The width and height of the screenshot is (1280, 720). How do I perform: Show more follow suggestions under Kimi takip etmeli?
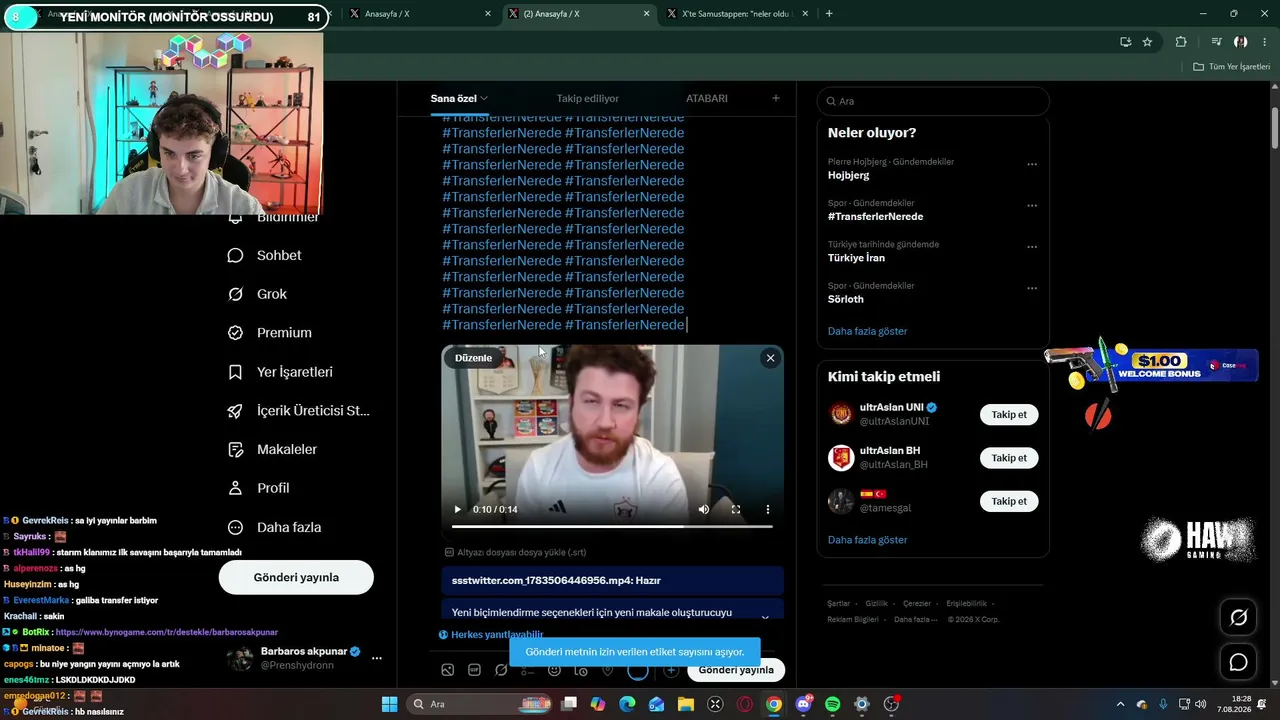[868, 540]
